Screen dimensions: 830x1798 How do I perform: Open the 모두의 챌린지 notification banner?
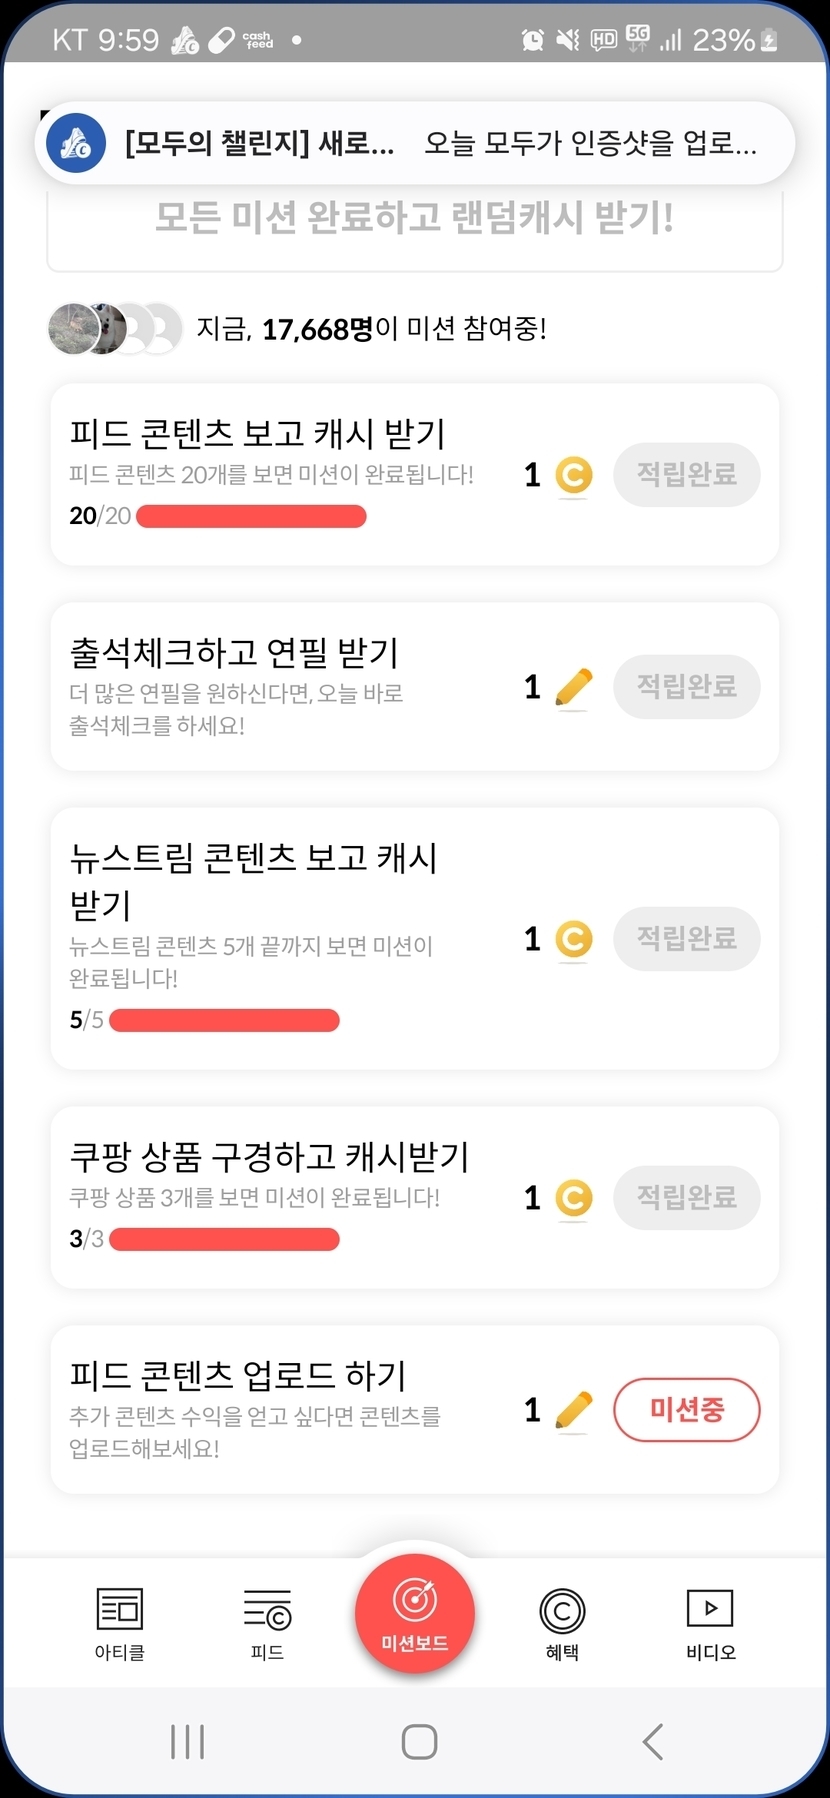pos(440,143)
